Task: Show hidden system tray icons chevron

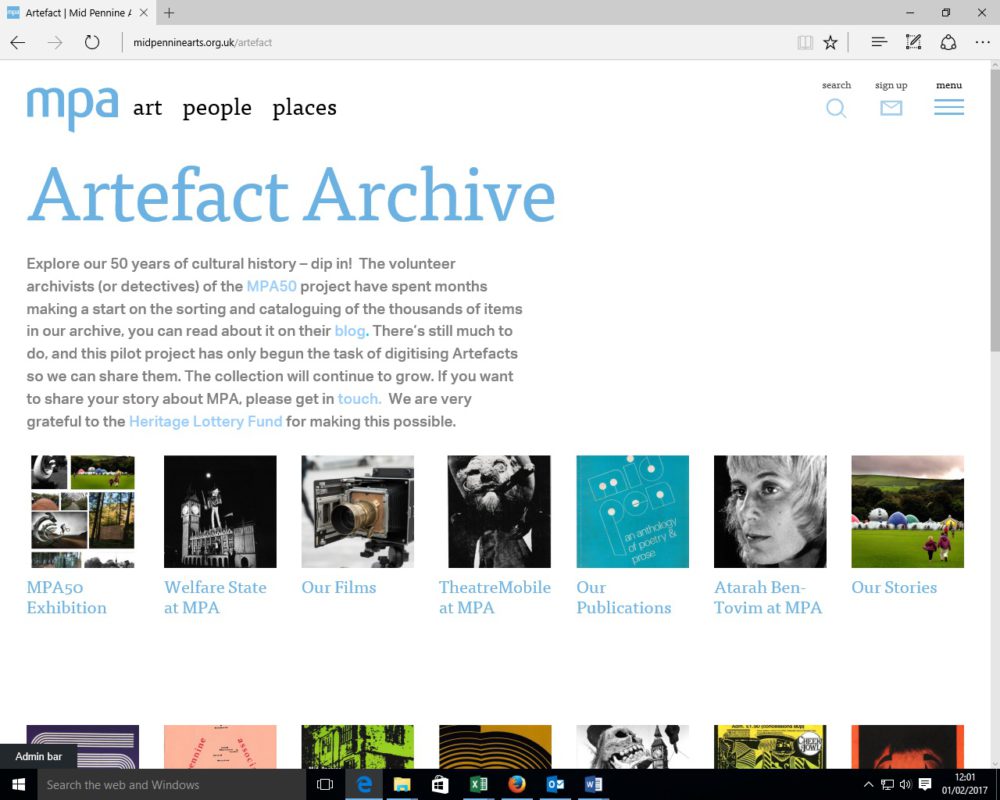Action: [x=868, y=785]
